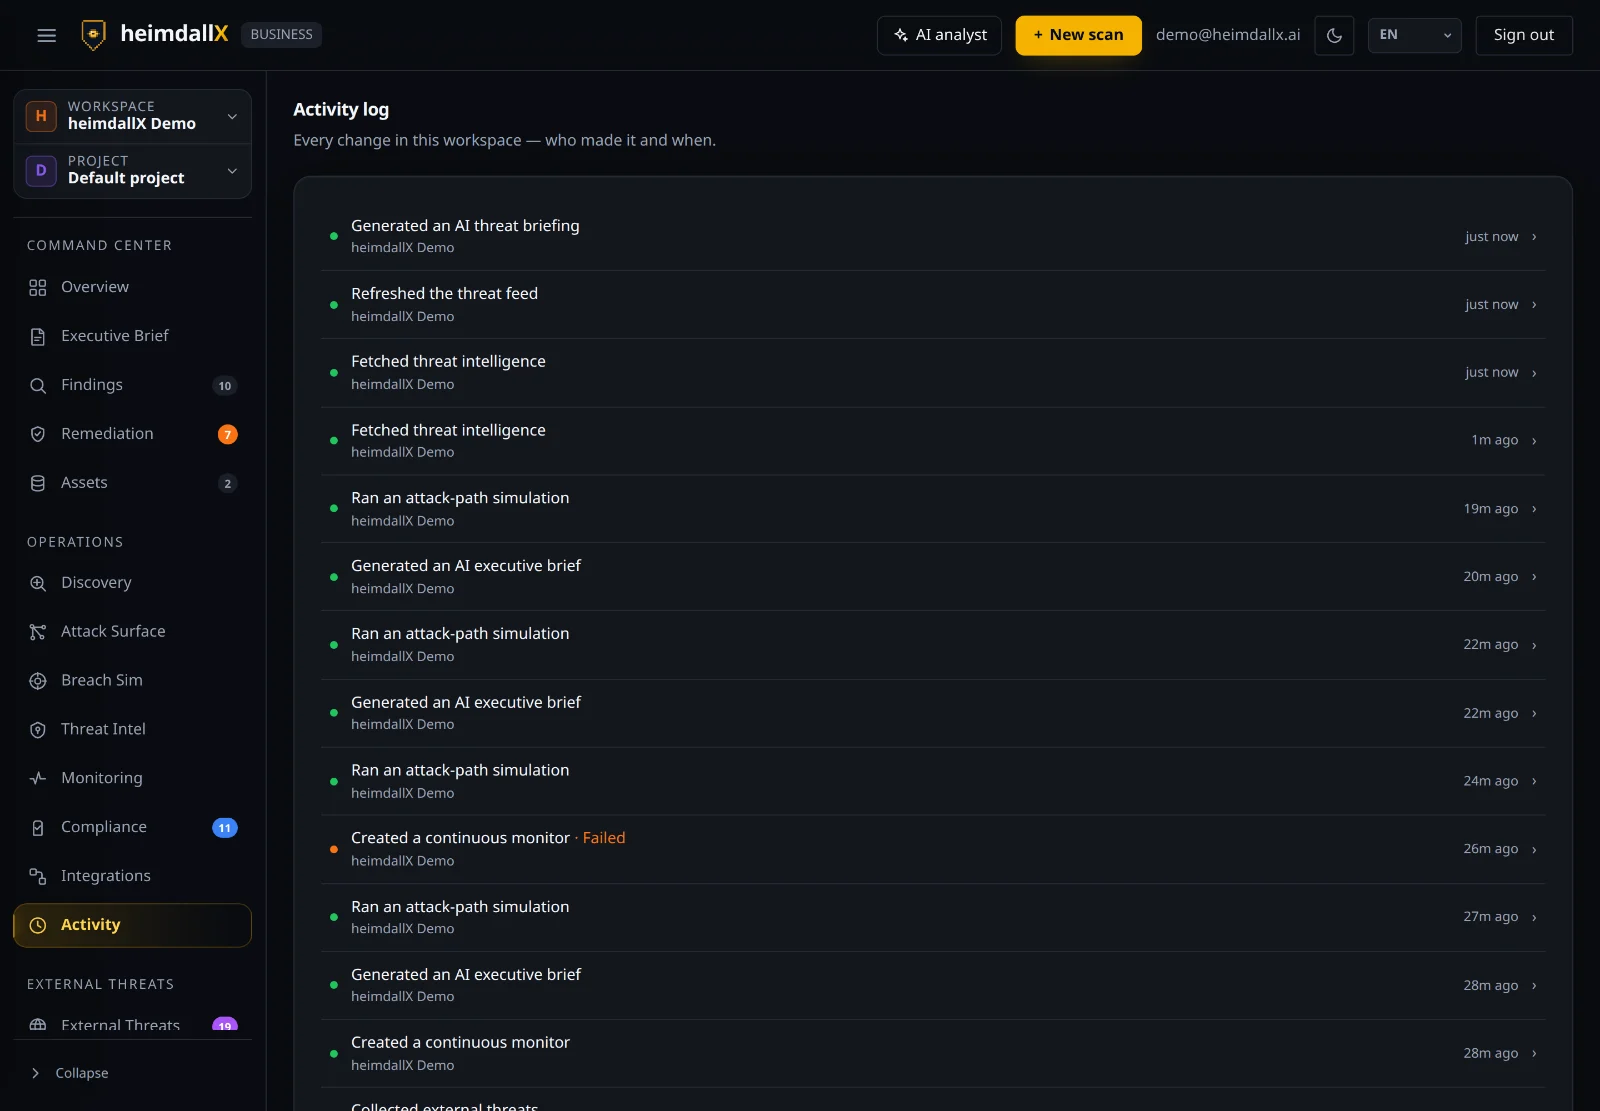The height and width of the screenshot is (1111, 1600).
Task: Expand the Default project selector
Action: coord(132,171)
